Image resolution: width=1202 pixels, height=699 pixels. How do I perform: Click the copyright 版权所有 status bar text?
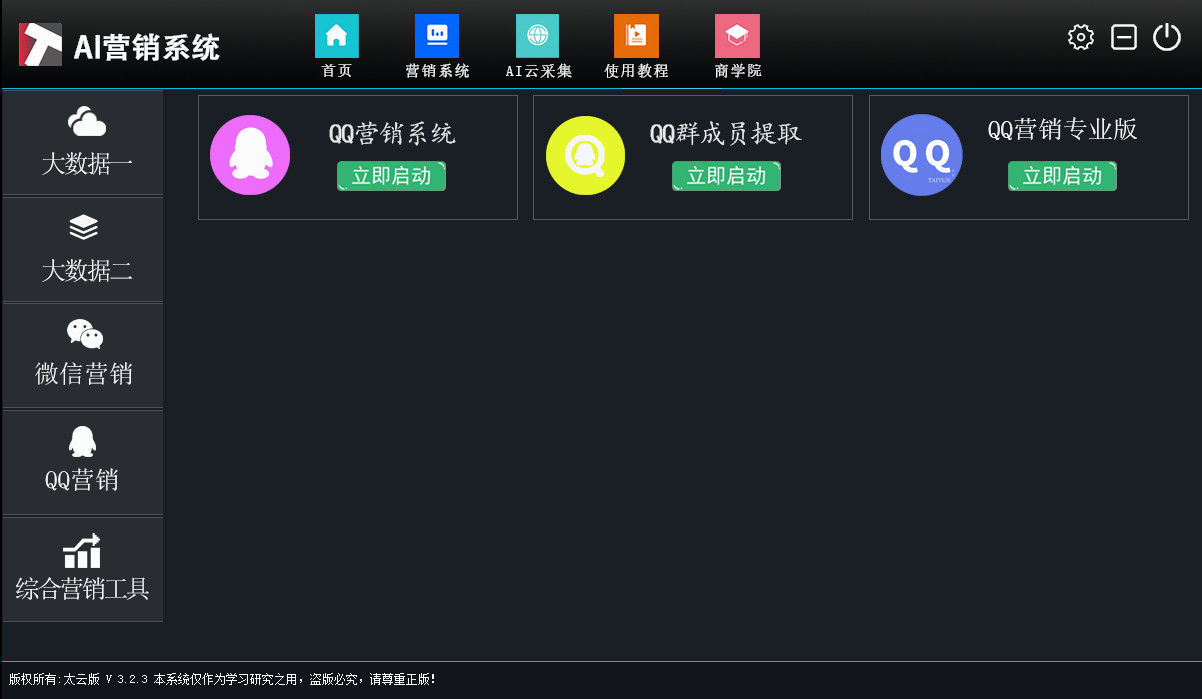222,679
